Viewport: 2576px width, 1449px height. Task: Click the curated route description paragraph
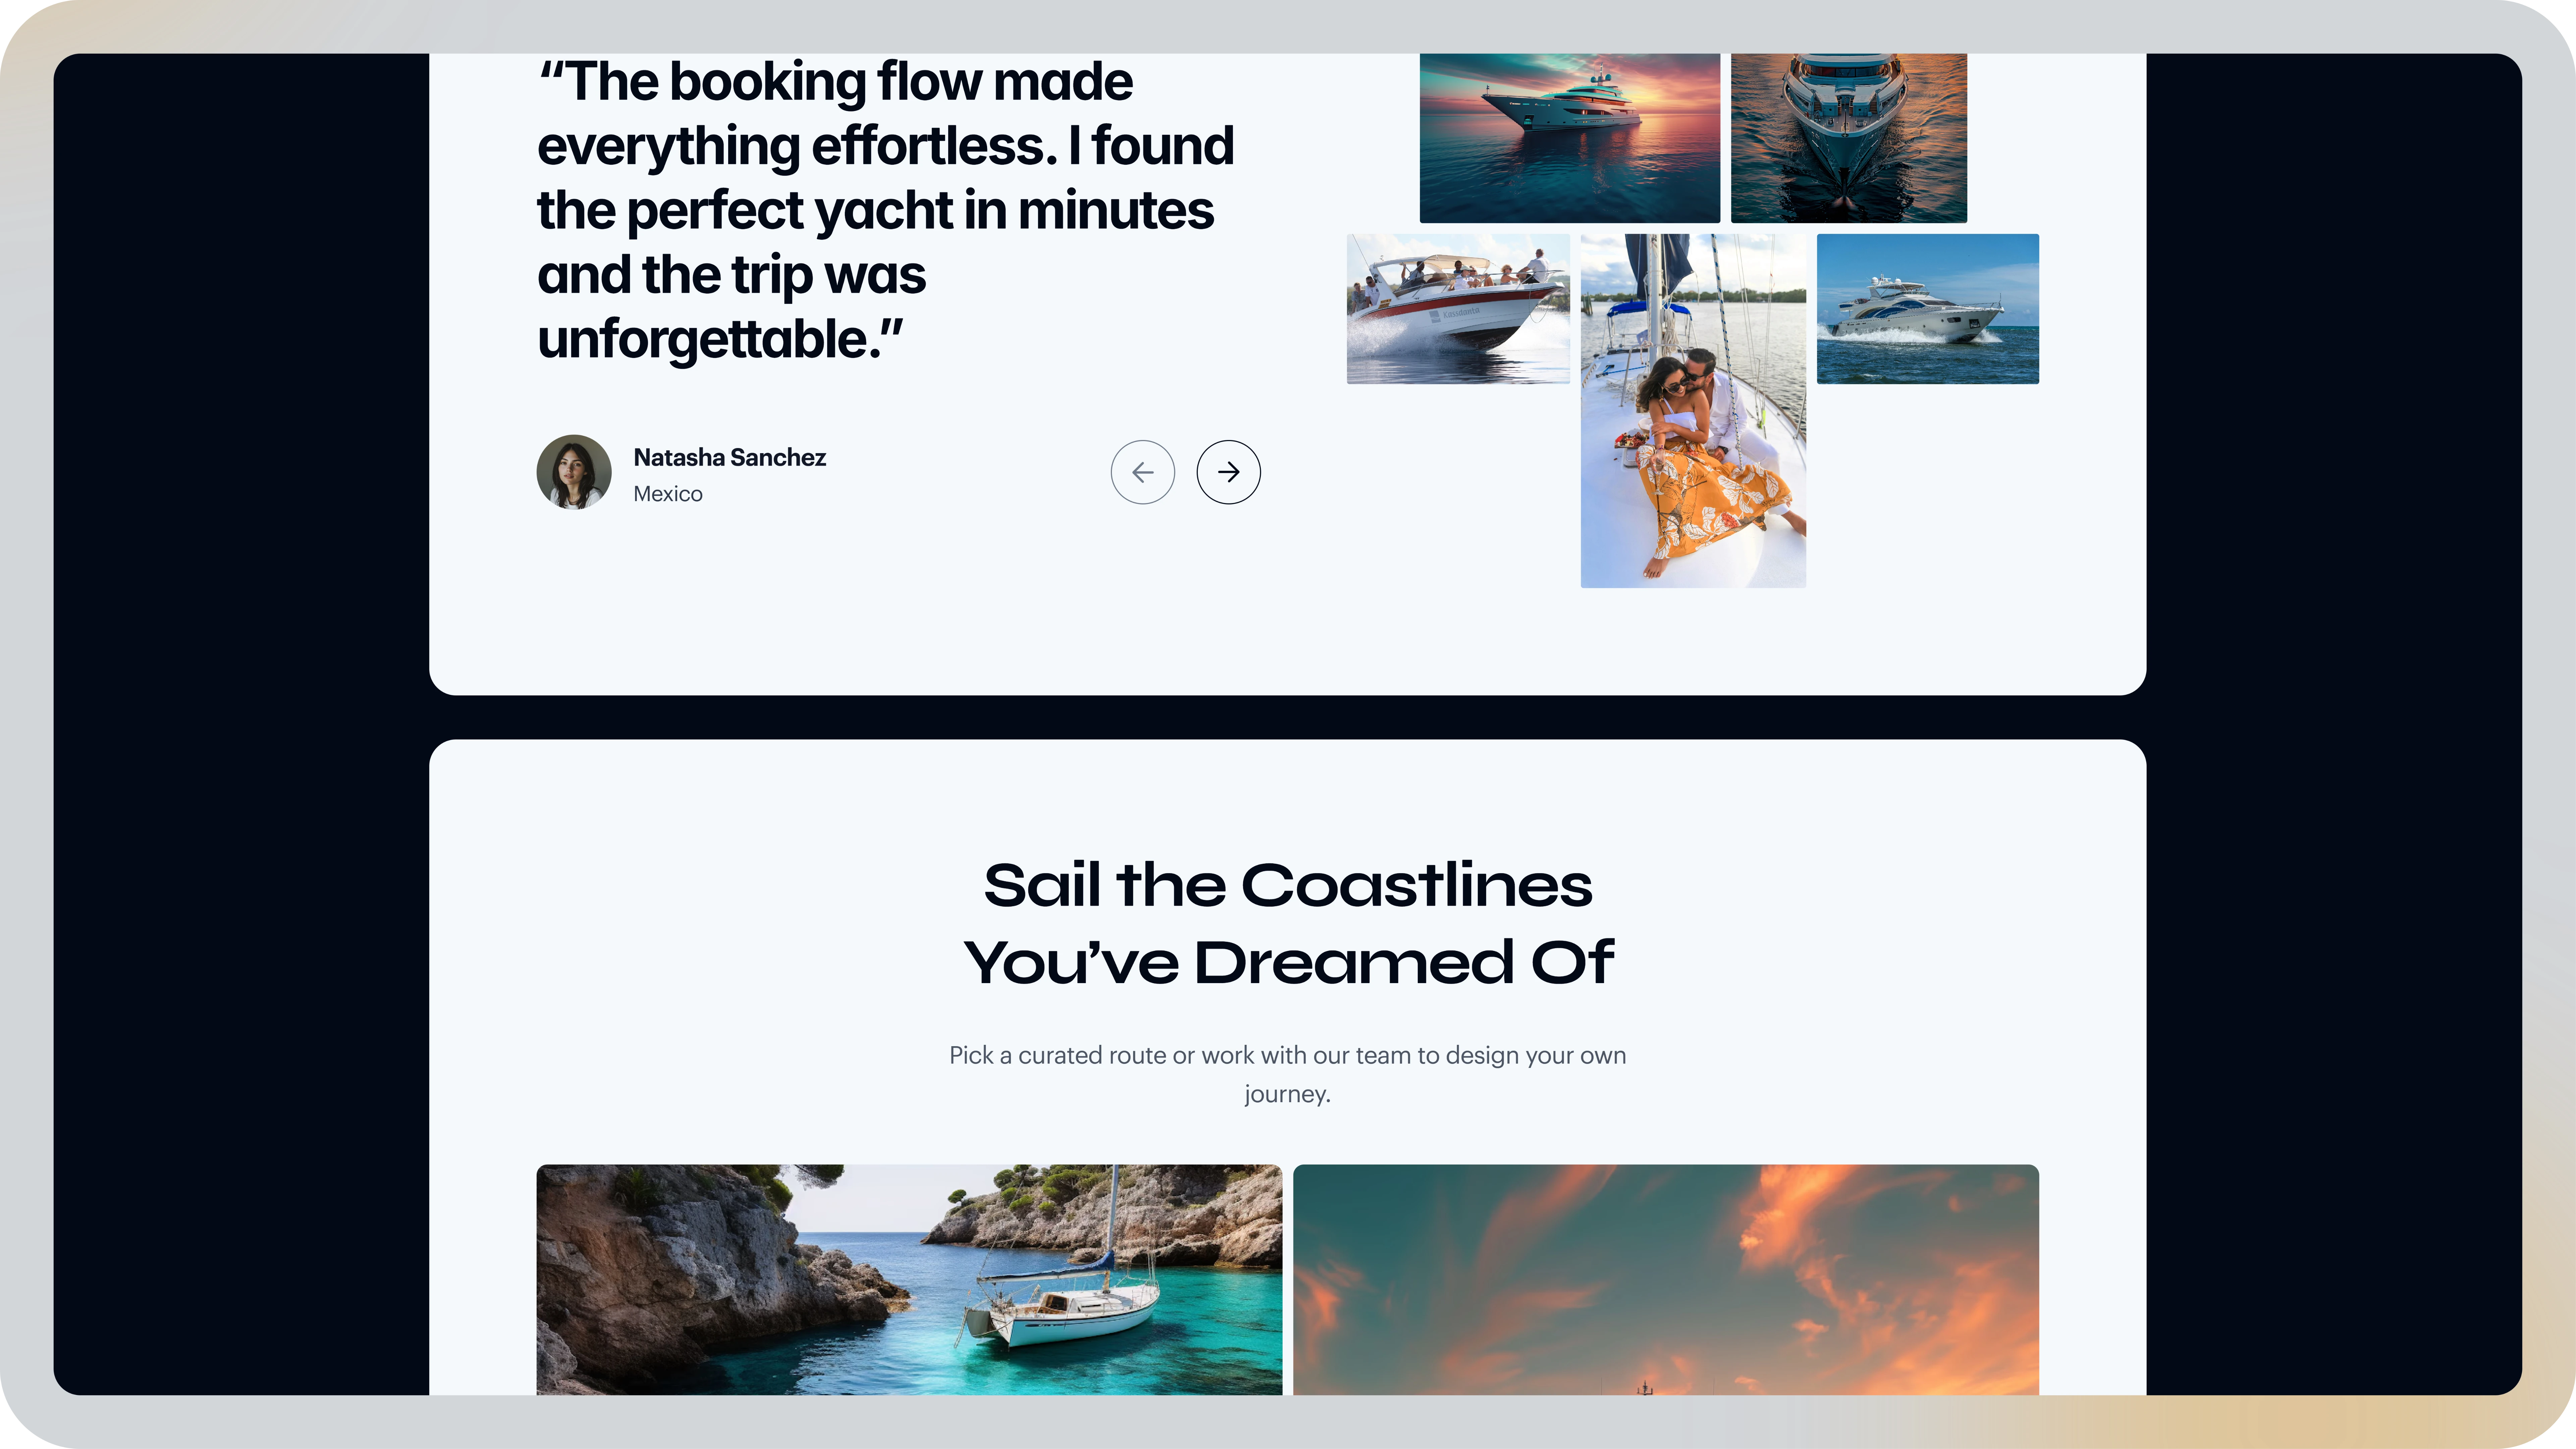(x=1288, y=1074)
